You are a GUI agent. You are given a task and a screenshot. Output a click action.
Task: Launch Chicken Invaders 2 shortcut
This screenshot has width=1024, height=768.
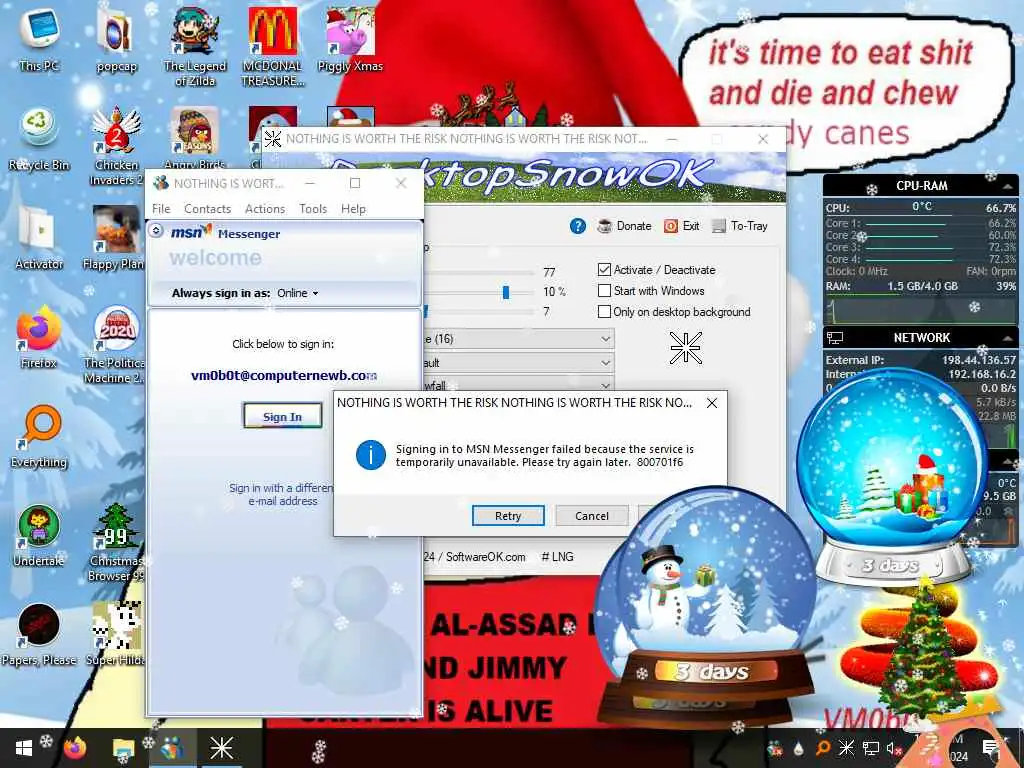pyautogui.click(x=116, y=145)
